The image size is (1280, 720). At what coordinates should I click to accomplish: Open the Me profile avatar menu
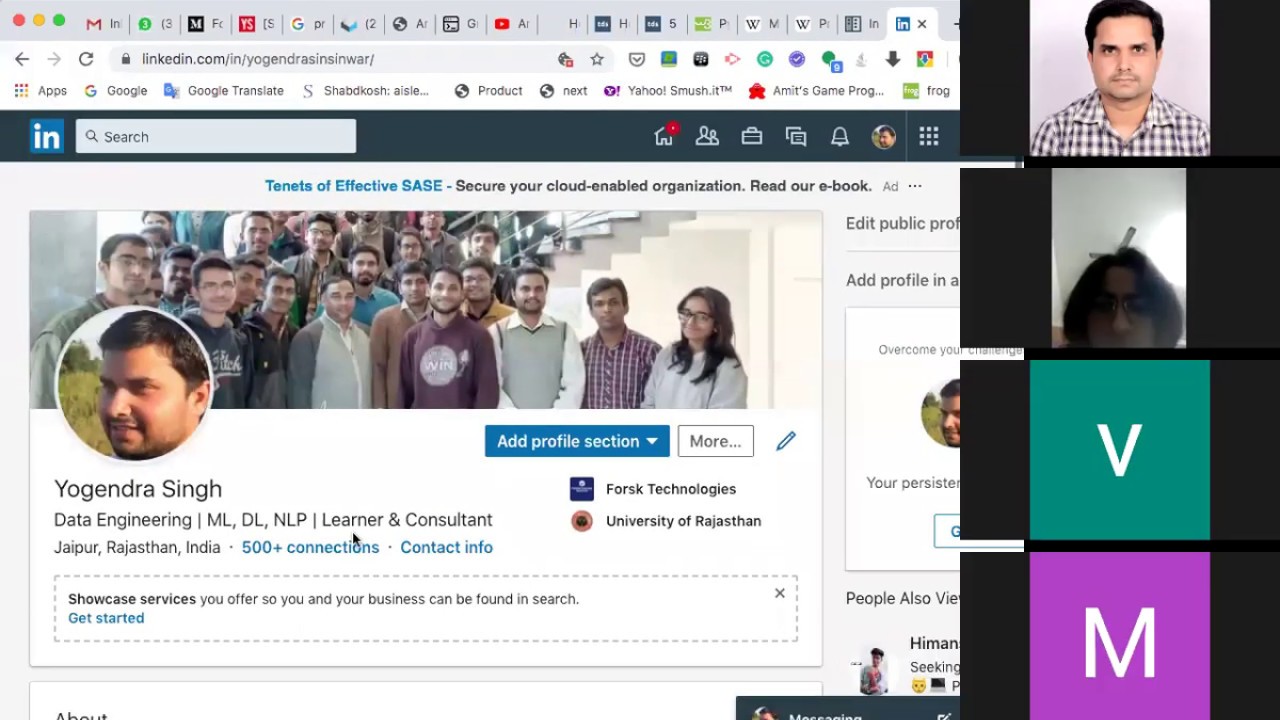point(884,137)
